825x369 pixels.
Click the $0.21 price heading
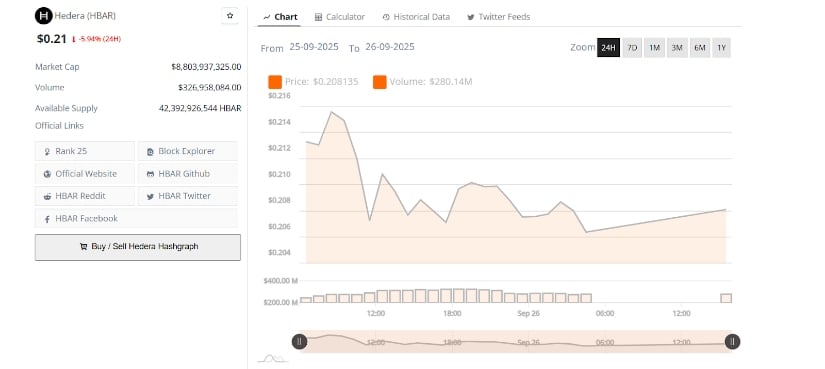pos(52,38)
